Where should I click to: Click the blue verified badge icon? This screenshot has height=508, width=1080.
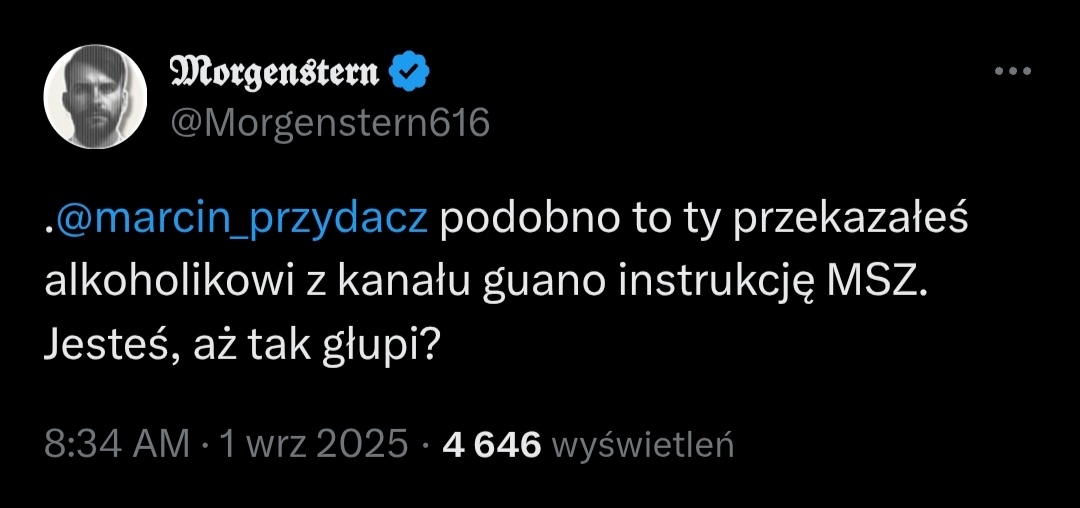(411, 72)
